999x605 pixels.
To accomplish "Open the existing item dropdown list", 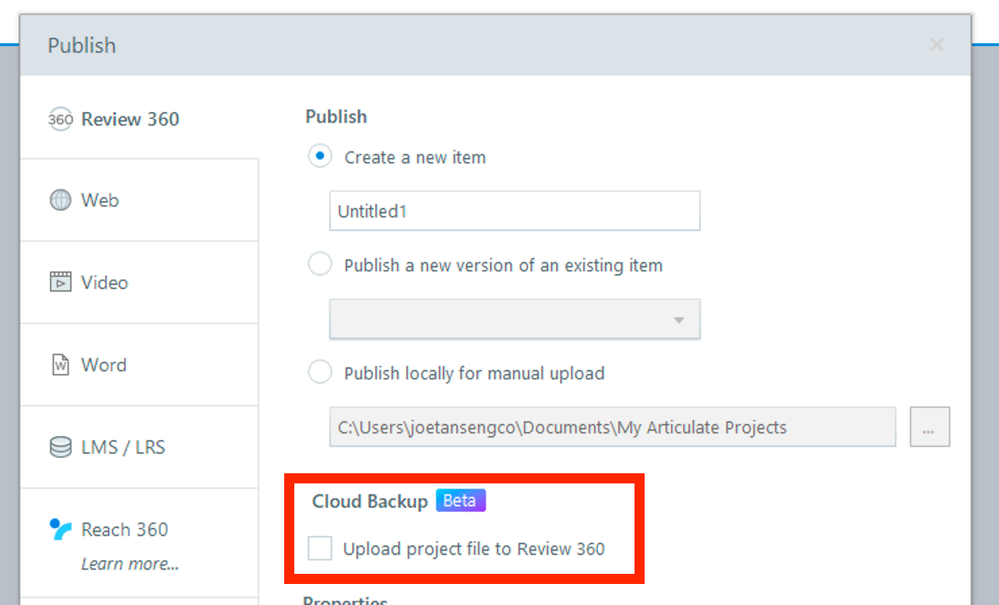I will click(x=515, y=320).
